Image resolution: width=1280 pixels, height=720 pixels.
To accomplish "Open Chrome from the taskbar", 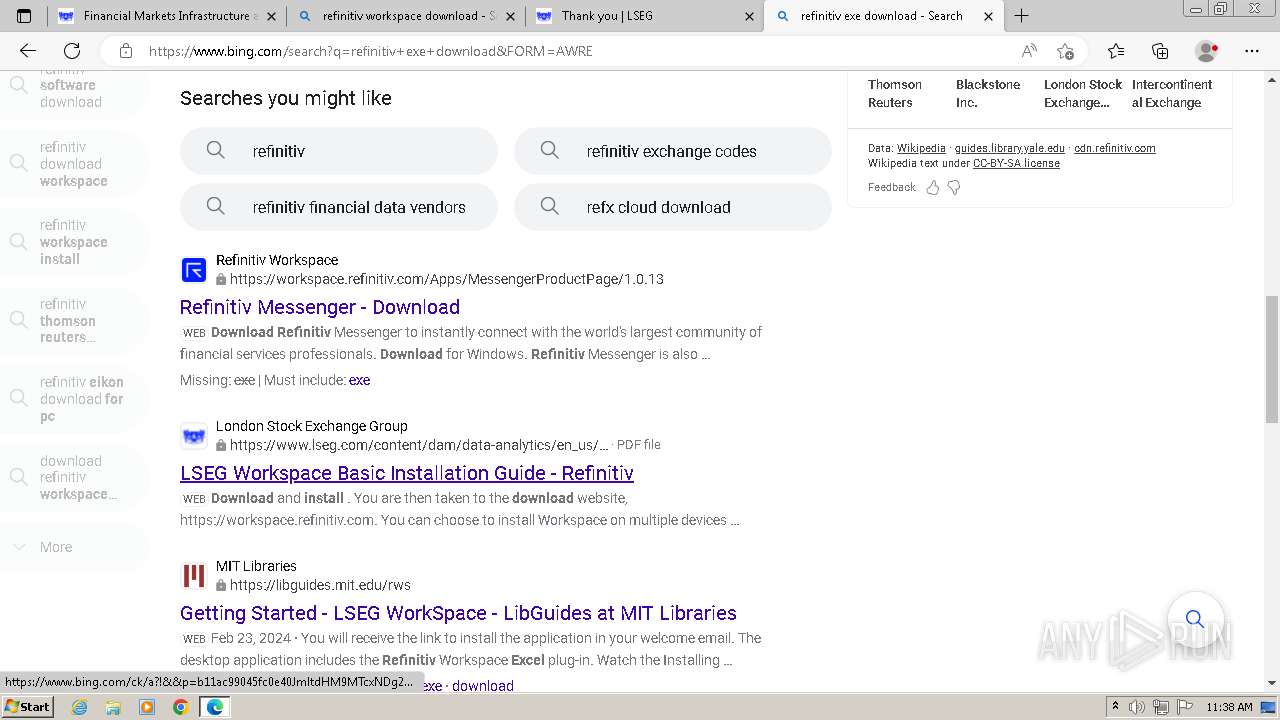I will (180, 707).
